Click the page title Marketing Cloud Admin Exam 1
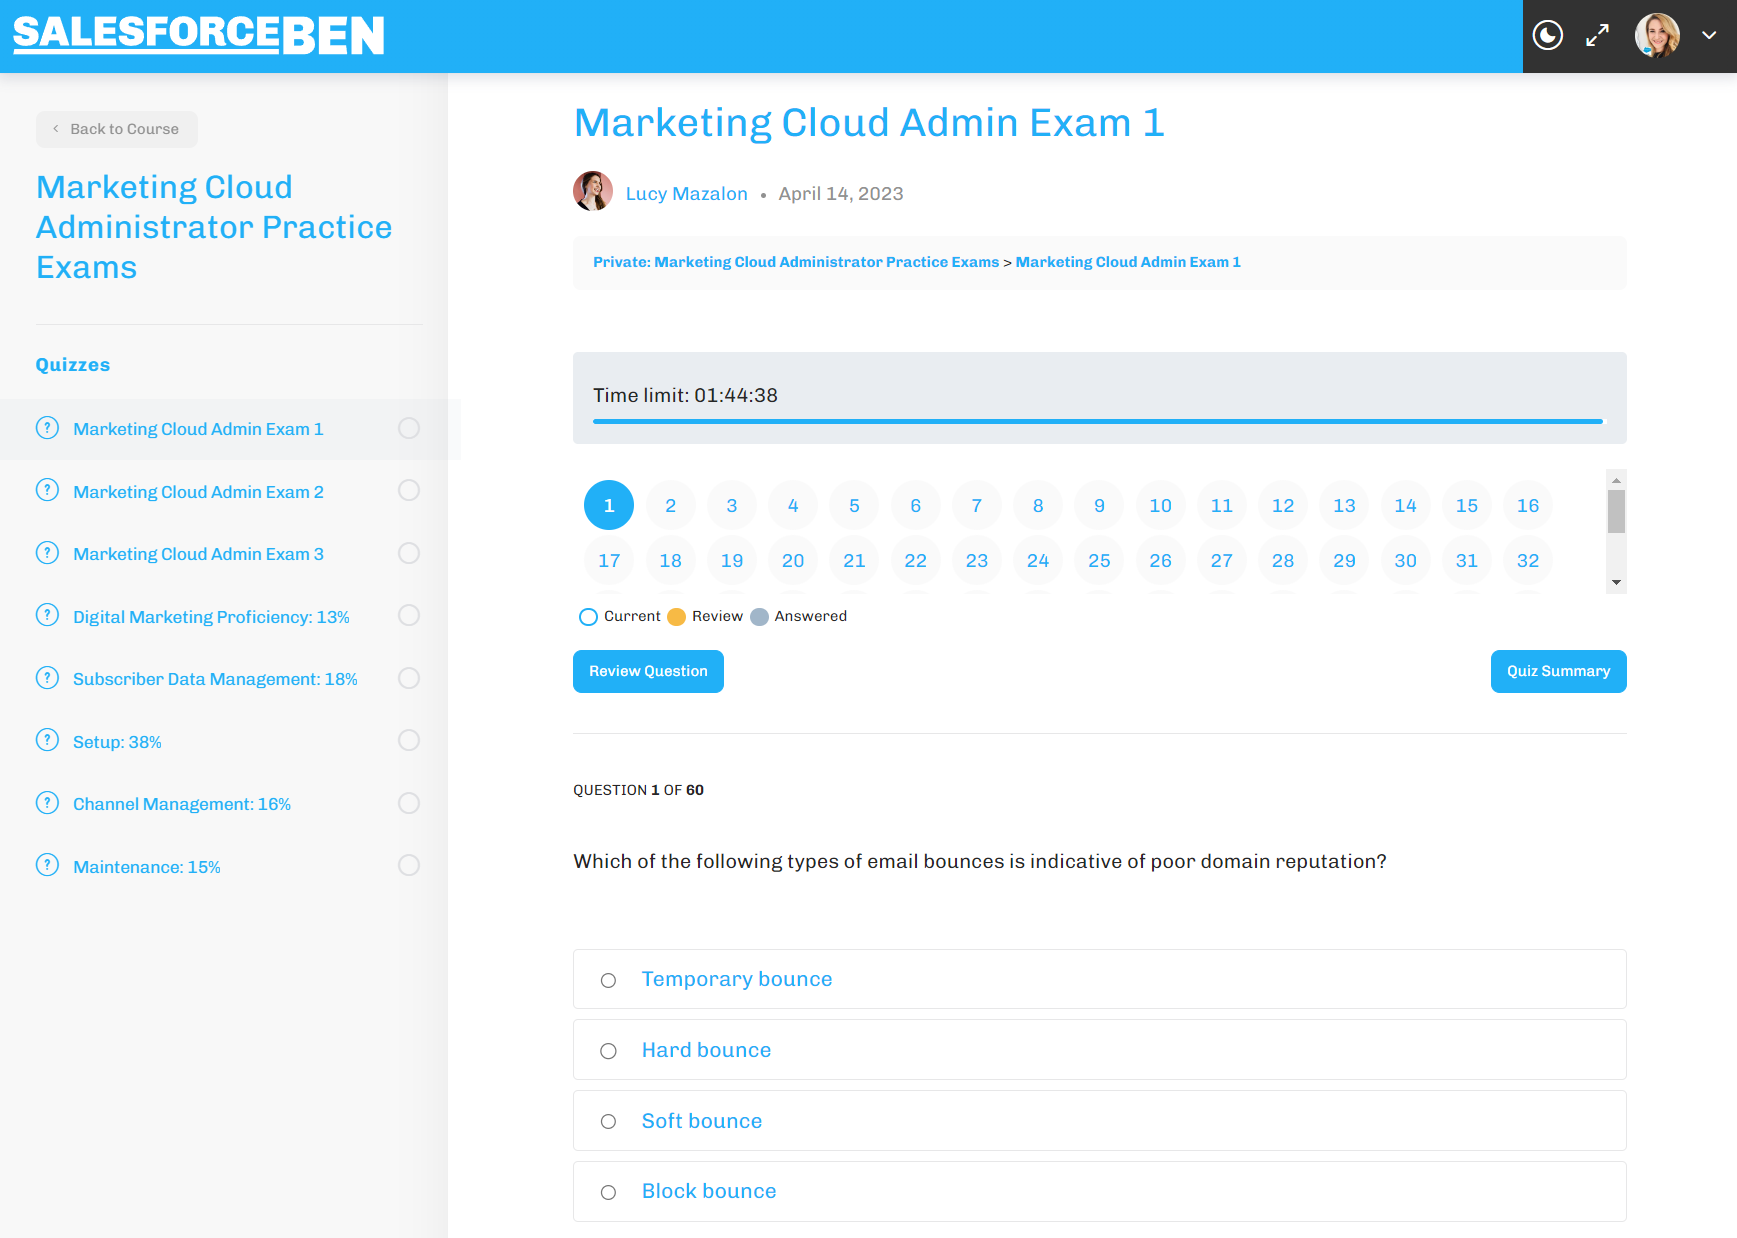Image resolution: width=1737 pixels, height=1238 pixels. point(869,123)
